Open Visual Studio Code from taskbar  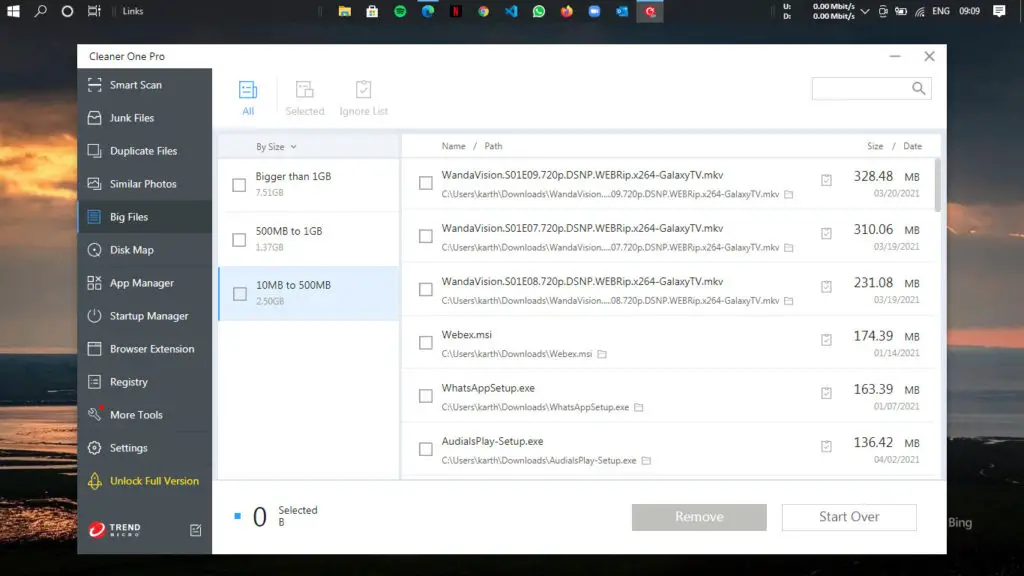511,11
